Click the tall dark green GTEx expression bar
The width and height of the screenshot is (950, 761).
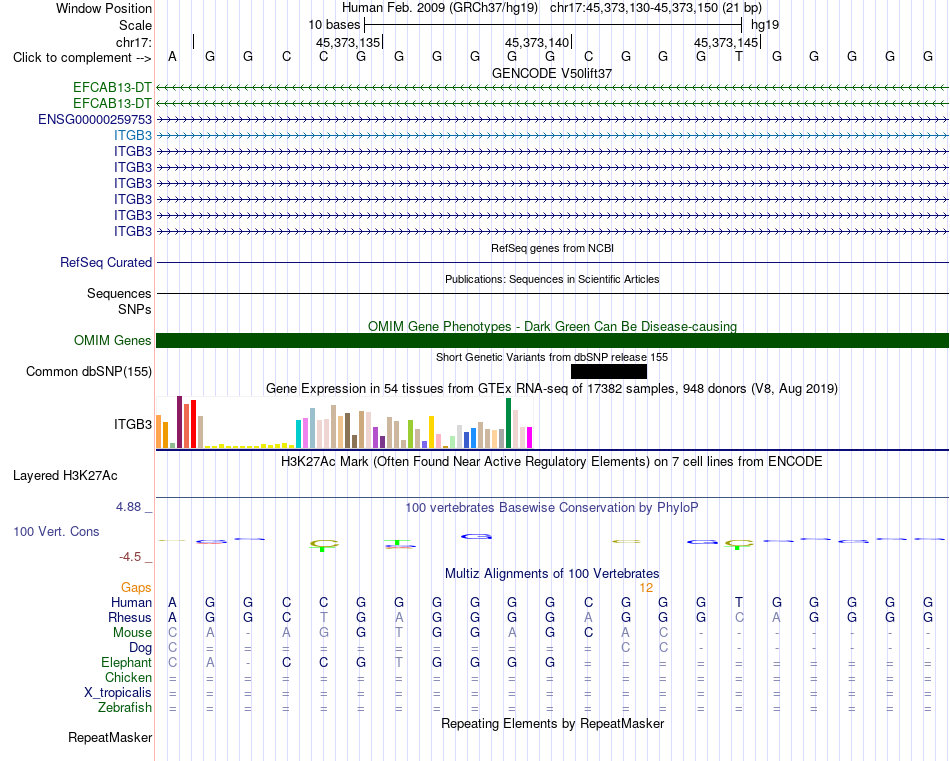pos(508,423)
